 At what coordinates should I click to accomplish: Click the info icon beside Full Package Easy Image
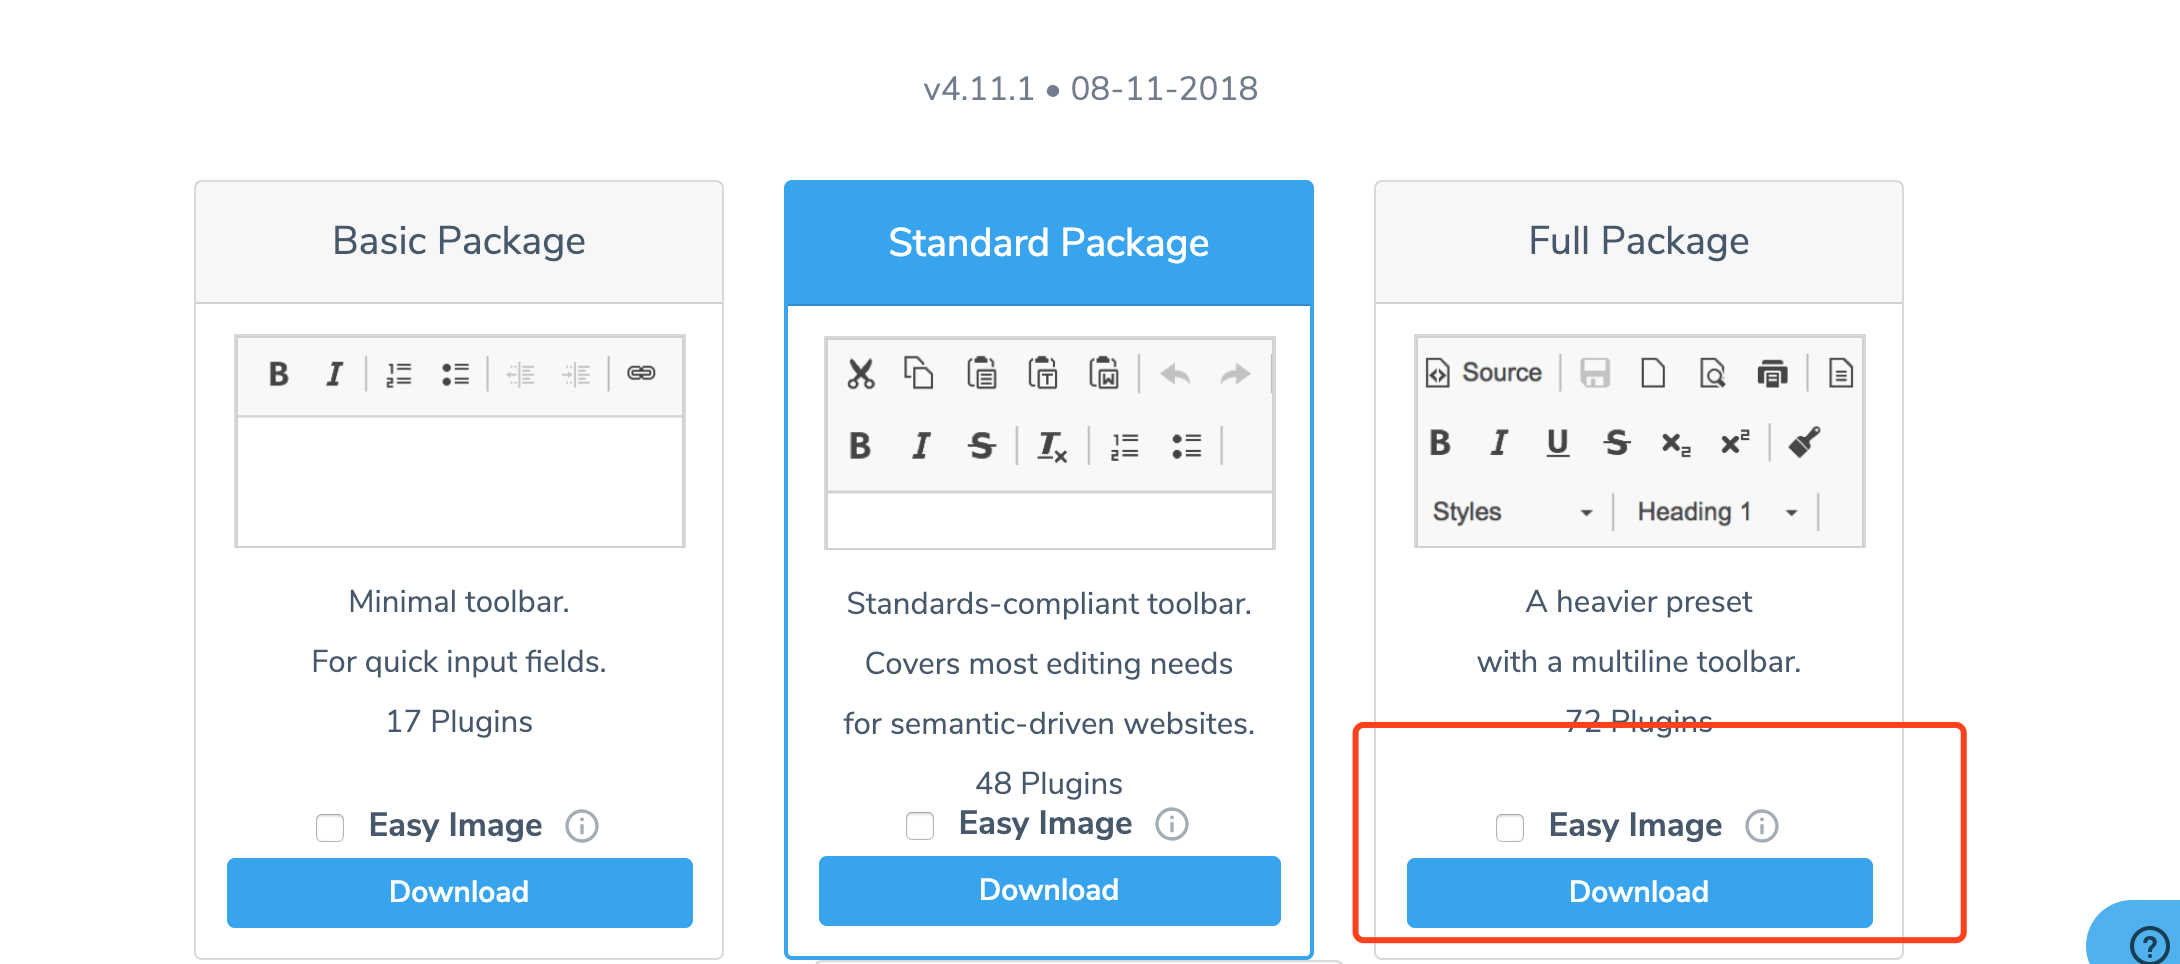[1763, 826]
